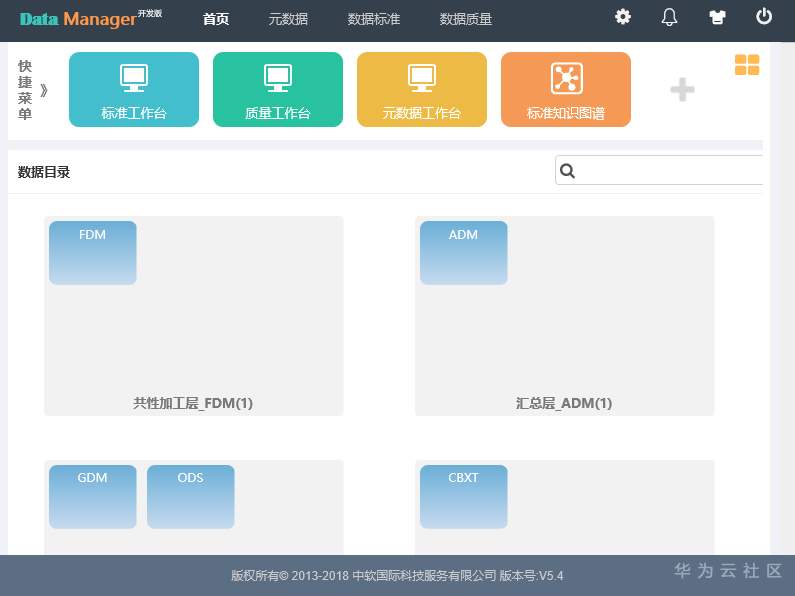Open the 数据标准 menu

tap(374, 19)
